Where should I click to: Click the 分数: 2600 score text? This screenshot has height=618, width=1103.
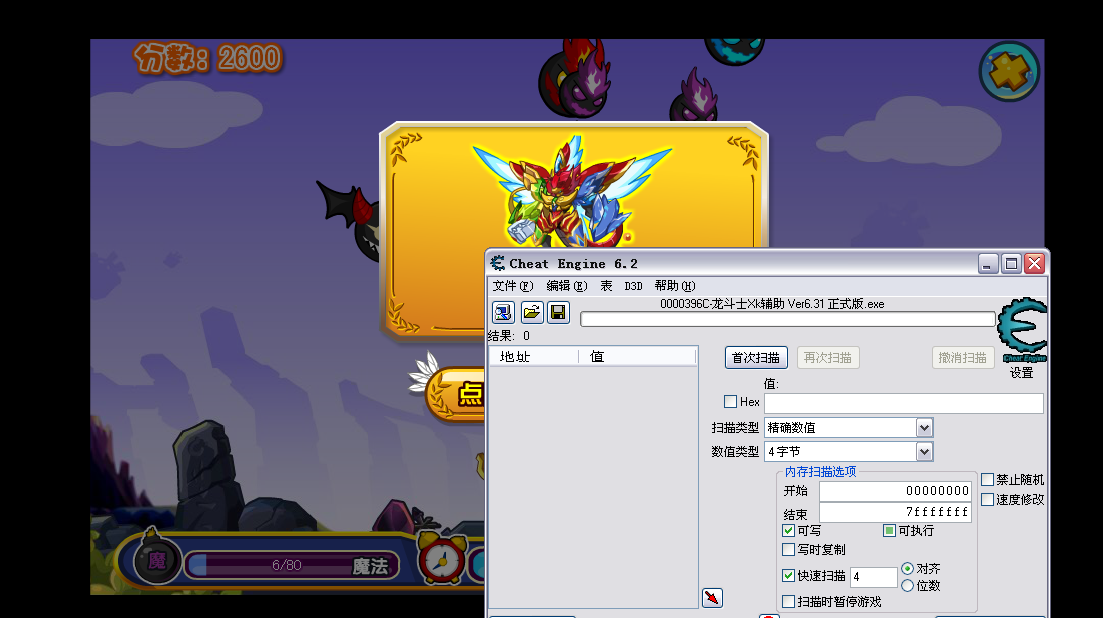[x=208, y=58]
